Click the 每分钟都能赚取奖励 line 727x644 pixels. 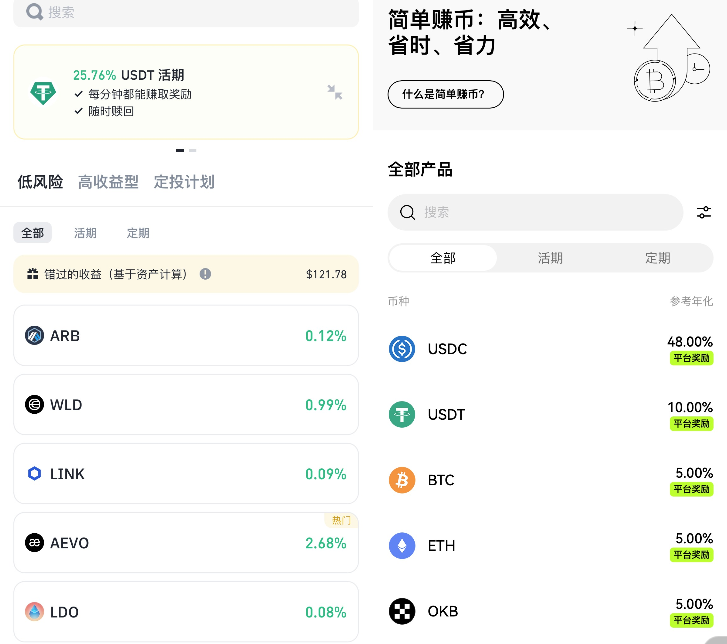pos(133,94)
